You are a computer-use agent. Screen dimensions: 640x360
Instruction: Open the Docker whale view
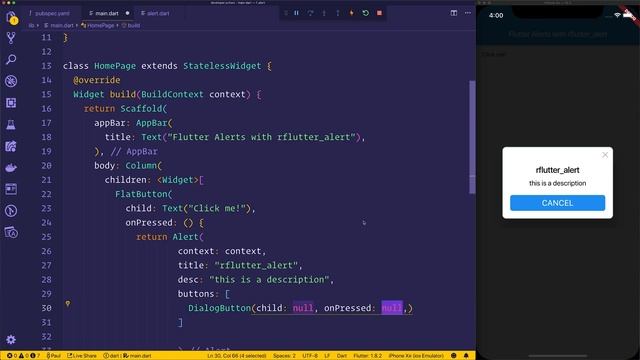coord(11,168)
